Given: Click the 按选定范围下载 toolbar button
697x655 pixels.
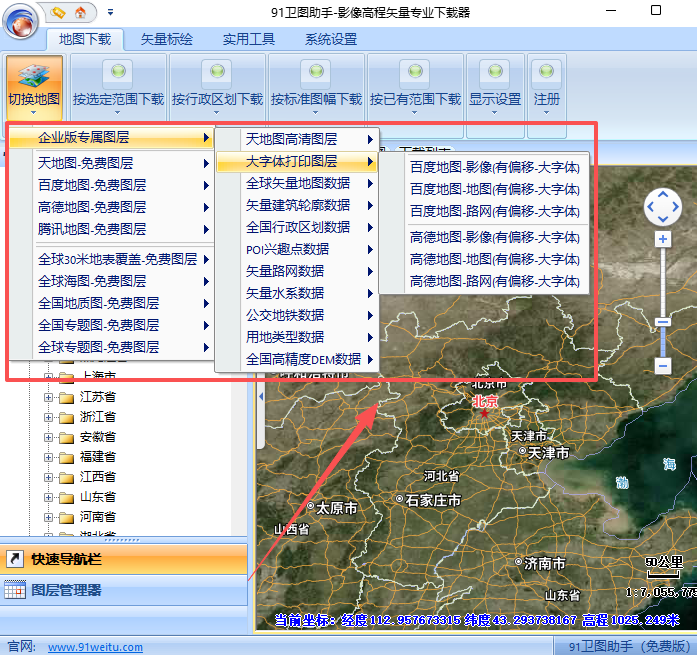Looking at the screenshot, I should pyautogui.click(x=118, y=87).
